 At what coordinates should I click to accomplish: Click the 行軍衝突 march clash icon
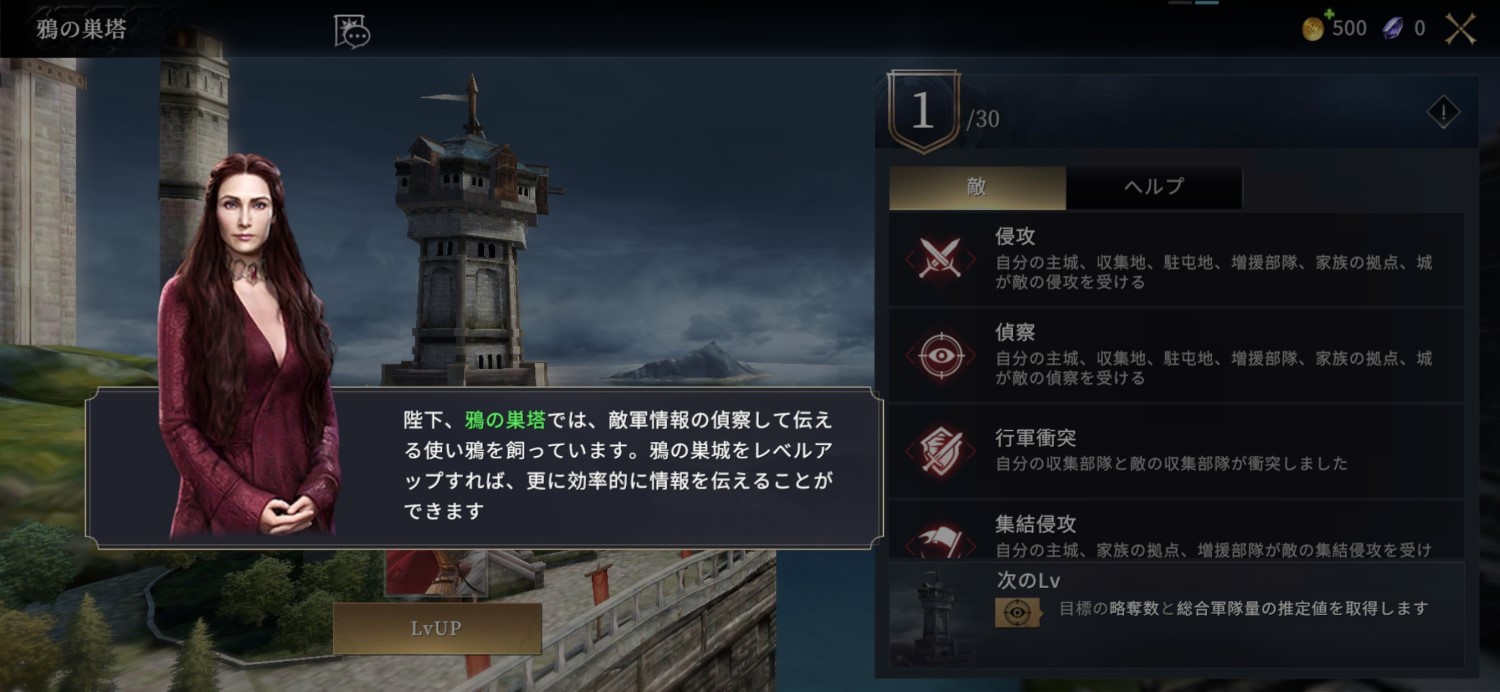pos(940,451)
